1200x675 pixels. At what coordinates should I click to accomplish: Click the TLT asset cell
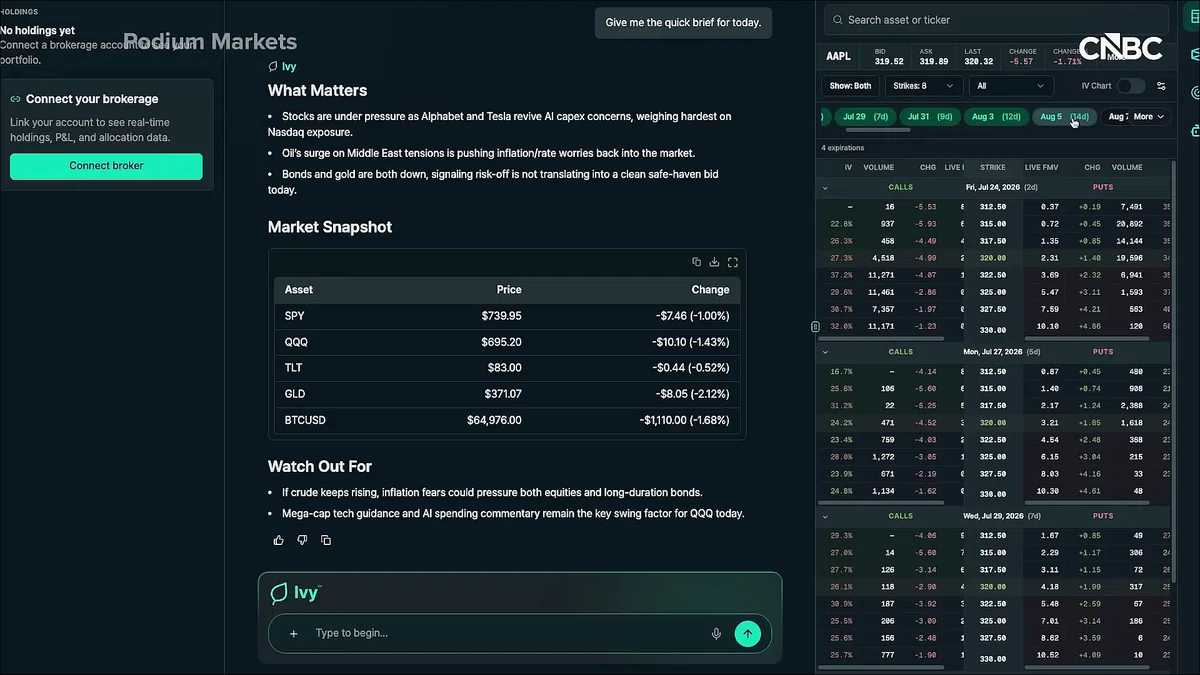(293, 368)
